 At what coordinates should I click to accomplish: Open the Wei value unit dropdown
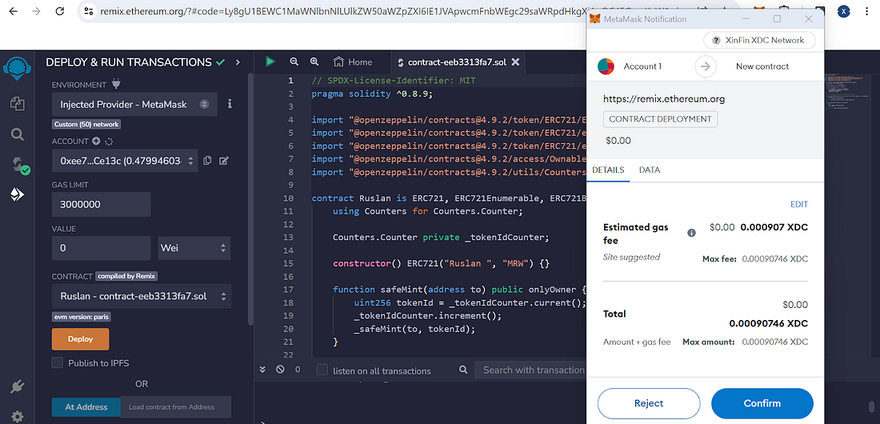(x=193, y=247)
